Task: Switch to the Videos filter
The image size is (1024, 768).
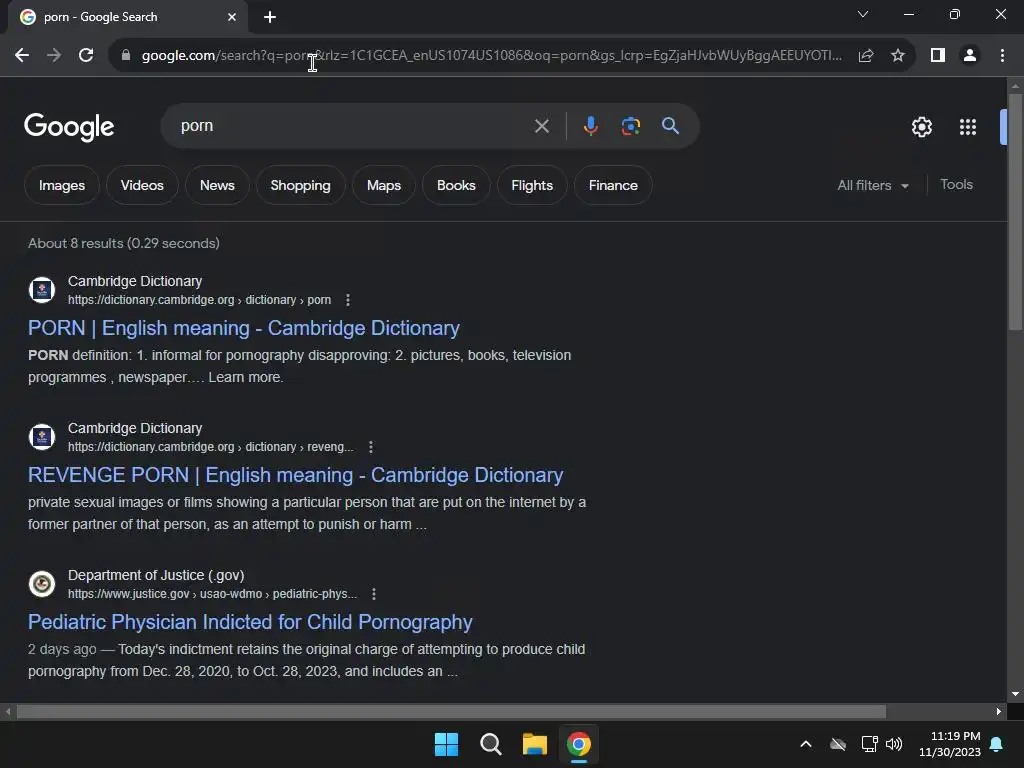Action: tap(142, 185)
